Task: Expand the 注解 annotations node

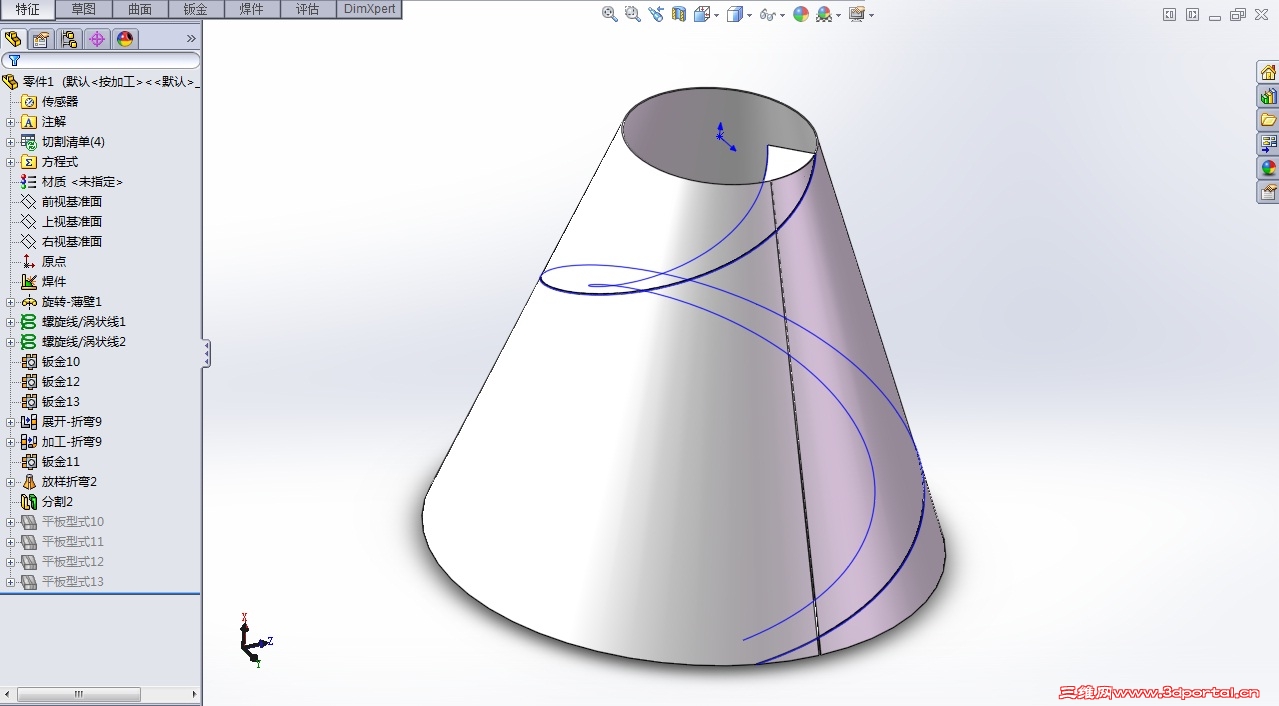Action: (11, 122)
